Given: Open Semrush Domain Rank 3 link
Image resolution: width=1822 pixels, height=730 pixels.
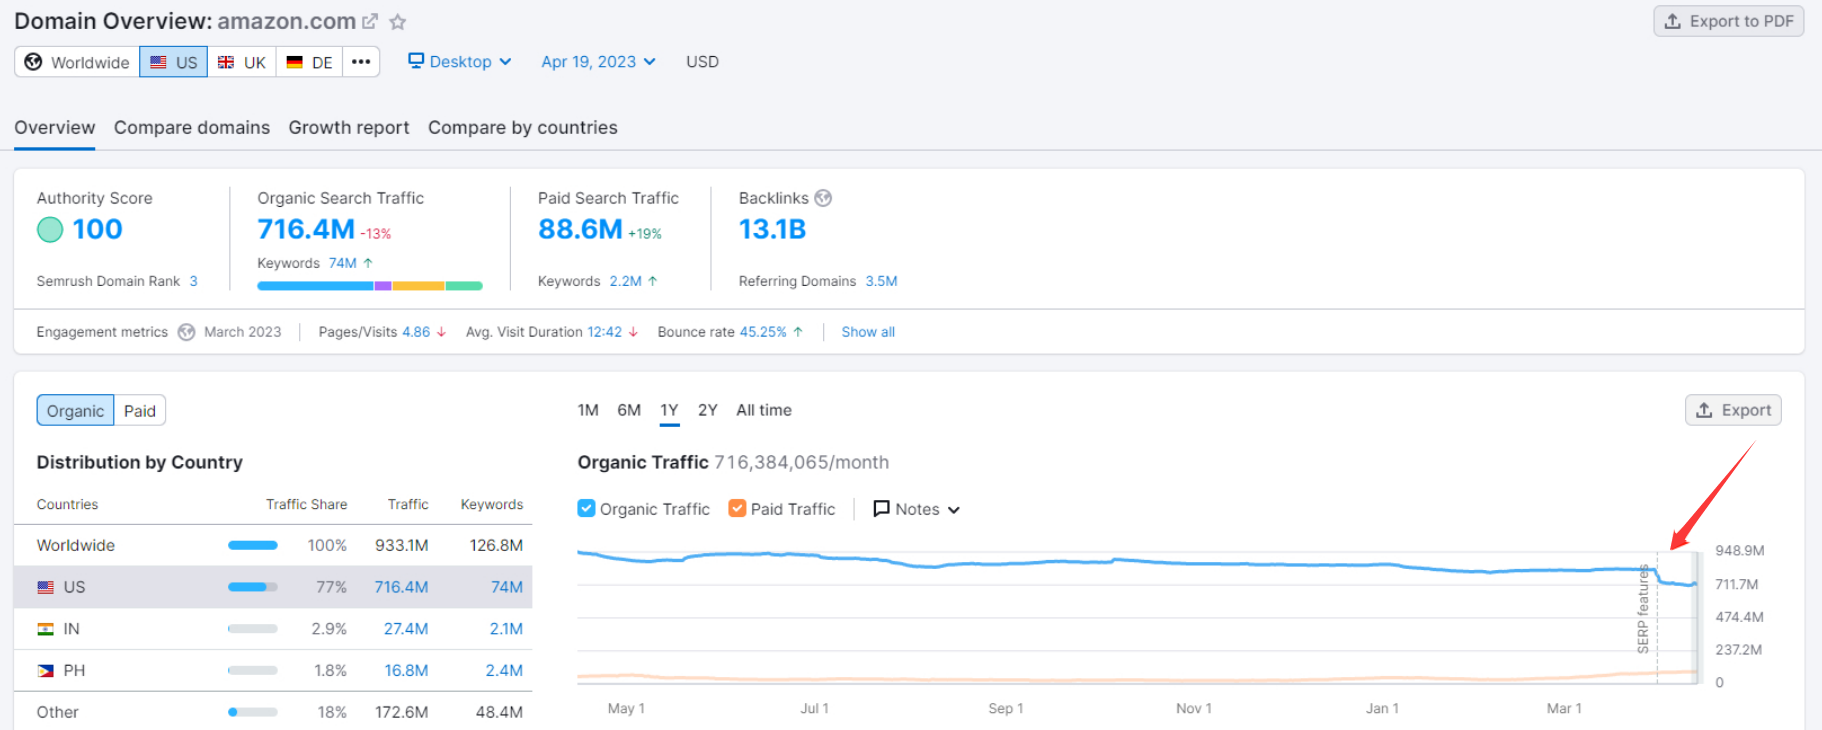Looking at the screenshot, I should (x=193, y=281).
